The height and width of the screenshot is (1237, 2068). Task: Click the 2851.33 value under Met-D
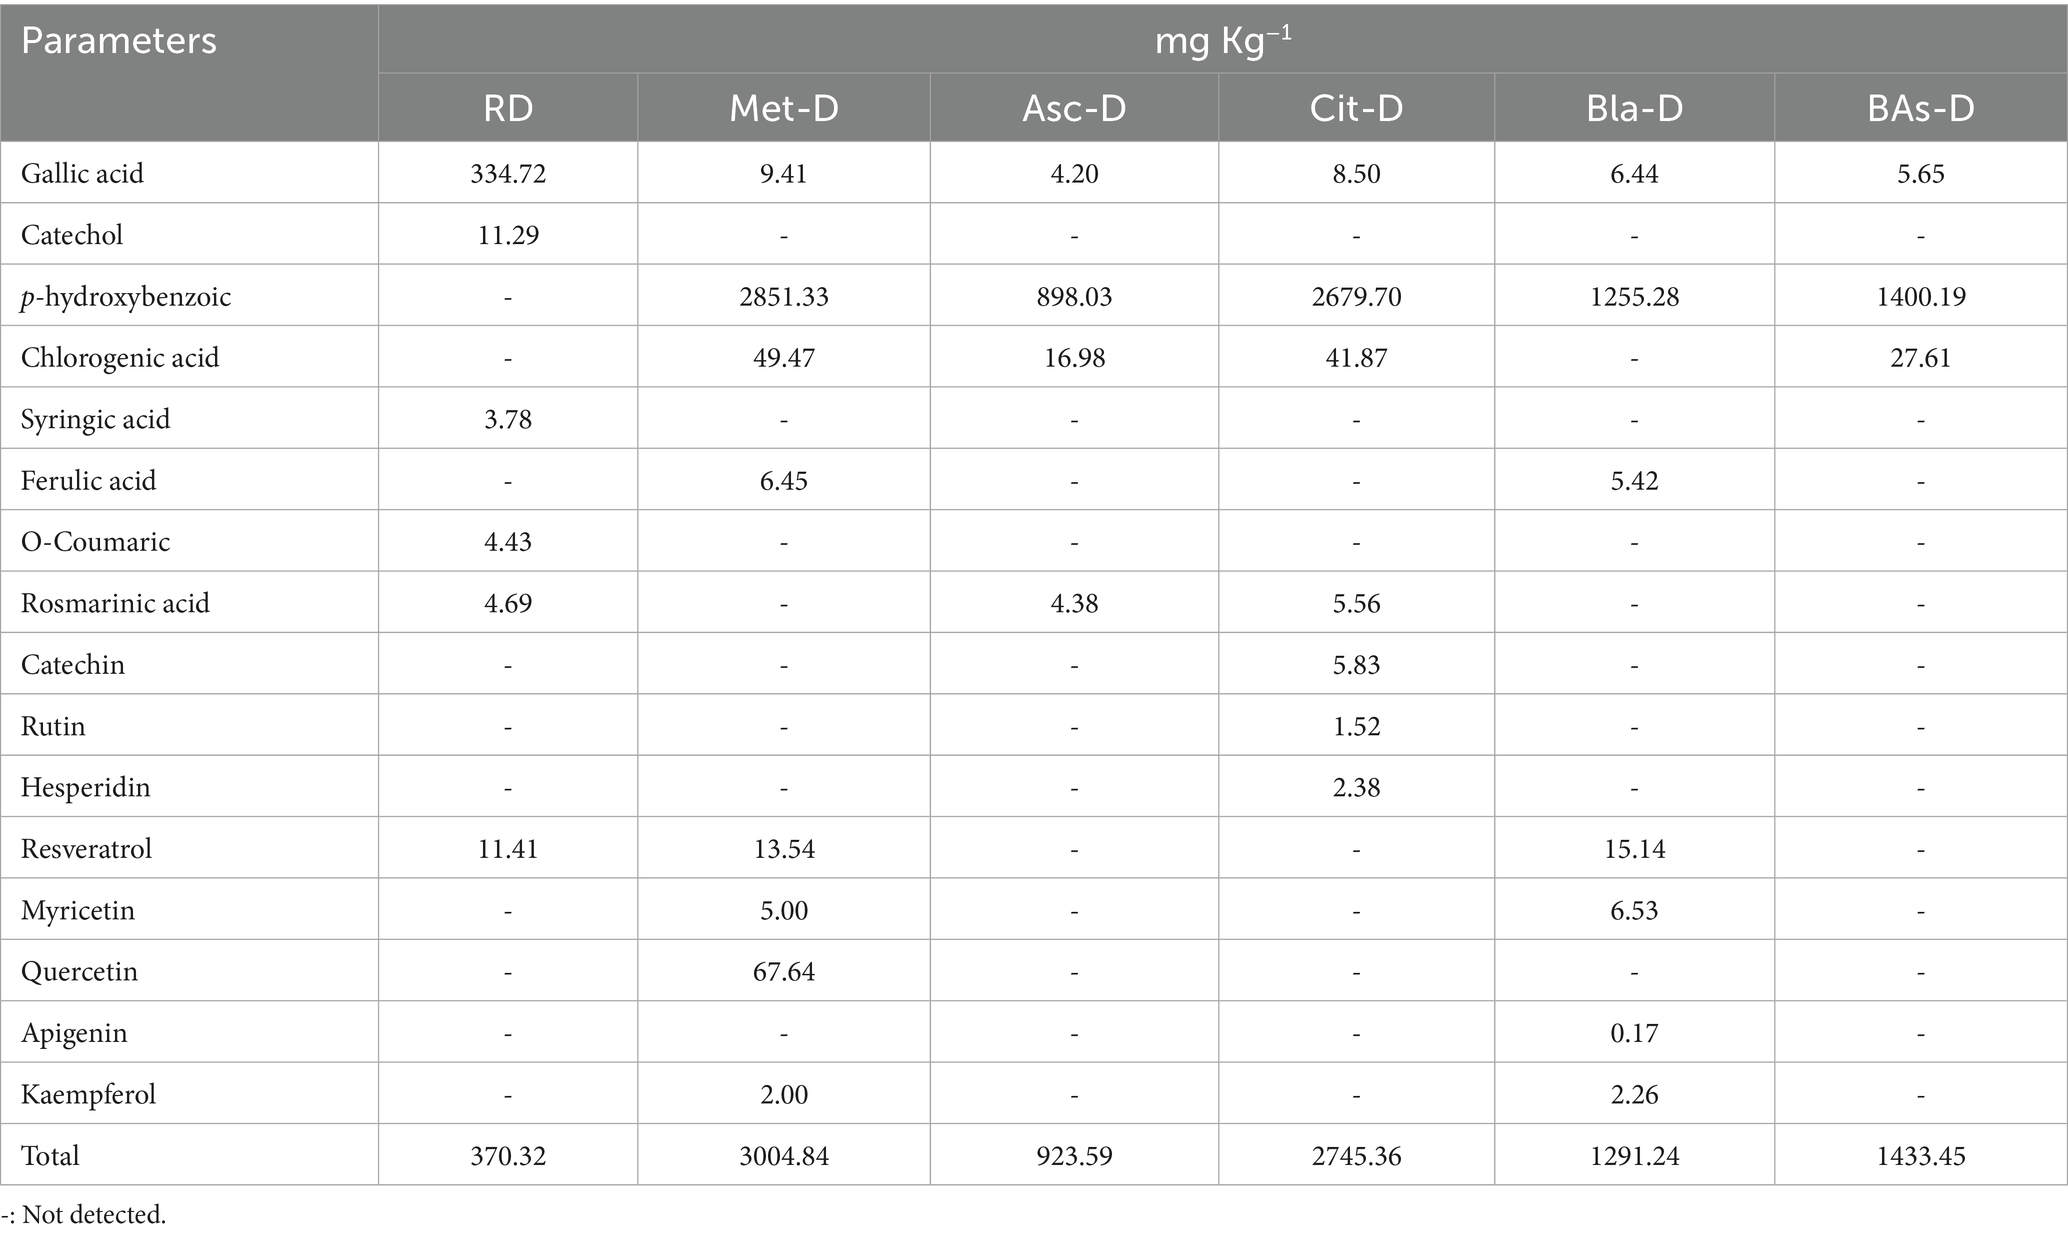(784, 296)
